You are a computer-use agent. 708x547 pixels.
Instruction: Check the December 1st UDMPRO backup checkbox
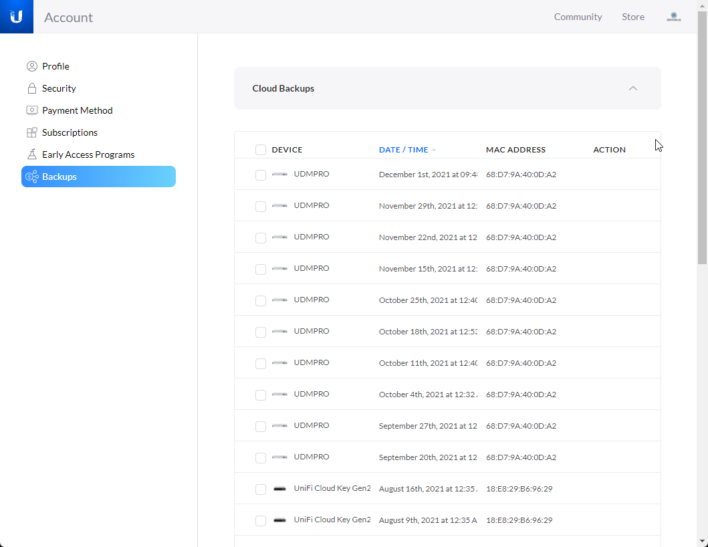pyautogui.click(x=260, y=174)
